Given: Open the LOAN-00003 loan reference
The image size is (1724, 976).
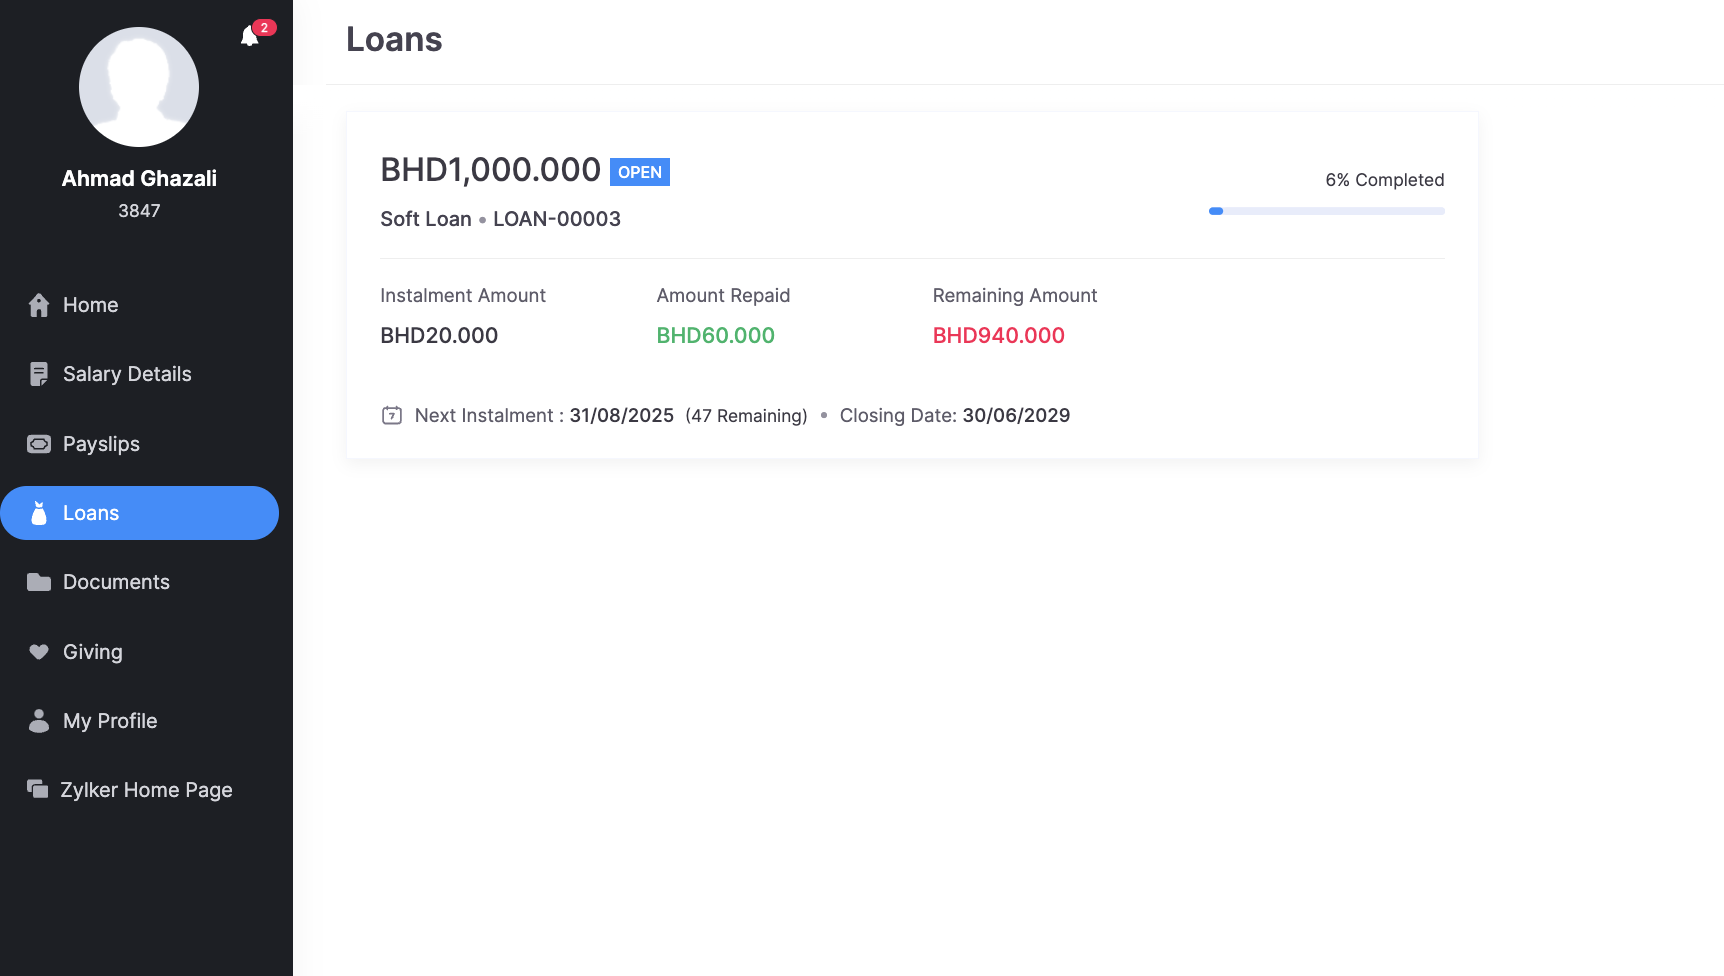Looking at the screenshot, I should tap(557, 219).
